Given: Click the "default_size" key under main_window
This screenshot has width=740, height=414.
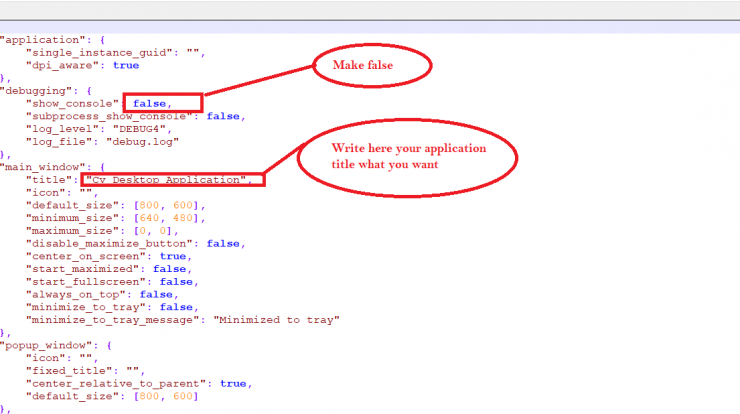Looking at the screenshot, I should coord(72,206).
